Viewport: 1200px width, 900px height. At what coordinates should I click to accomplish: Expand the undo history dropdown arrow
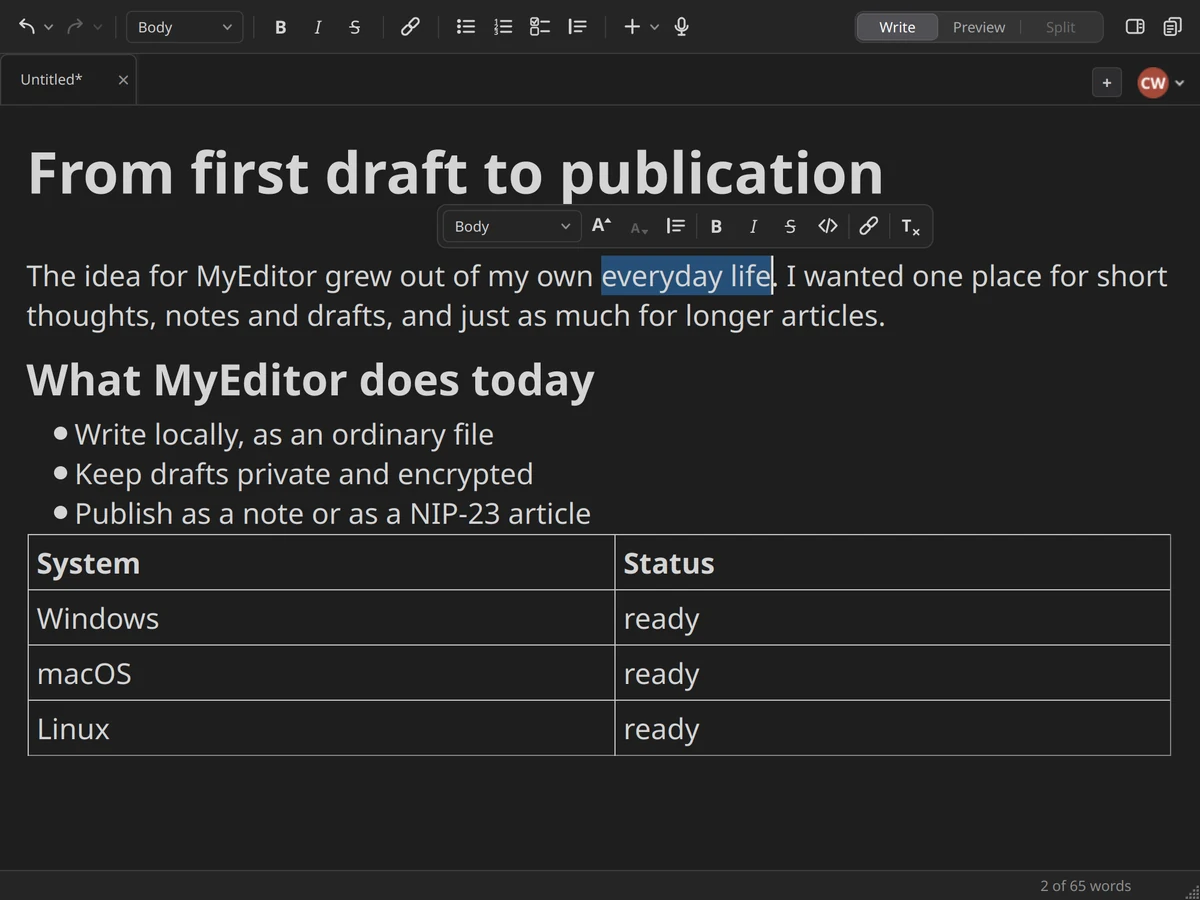point(48,27)
